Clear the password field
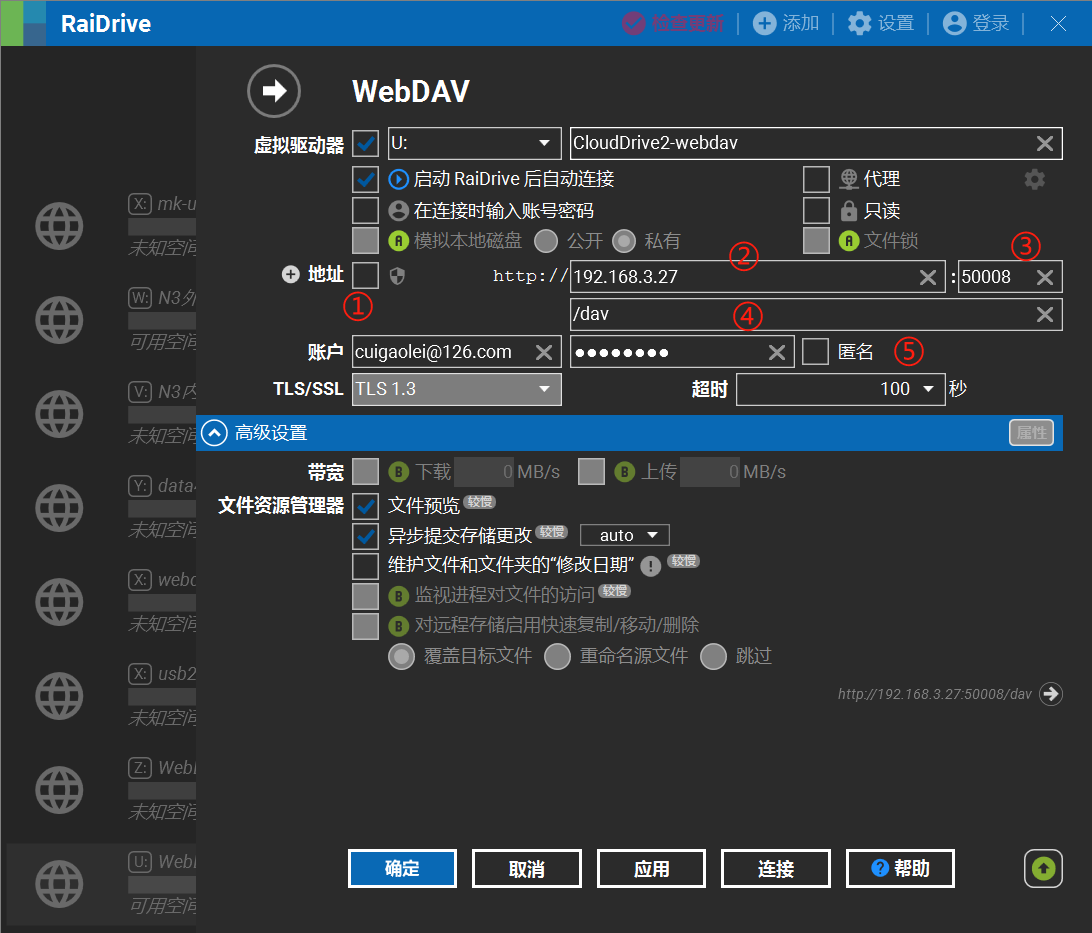 coord(777,352)
